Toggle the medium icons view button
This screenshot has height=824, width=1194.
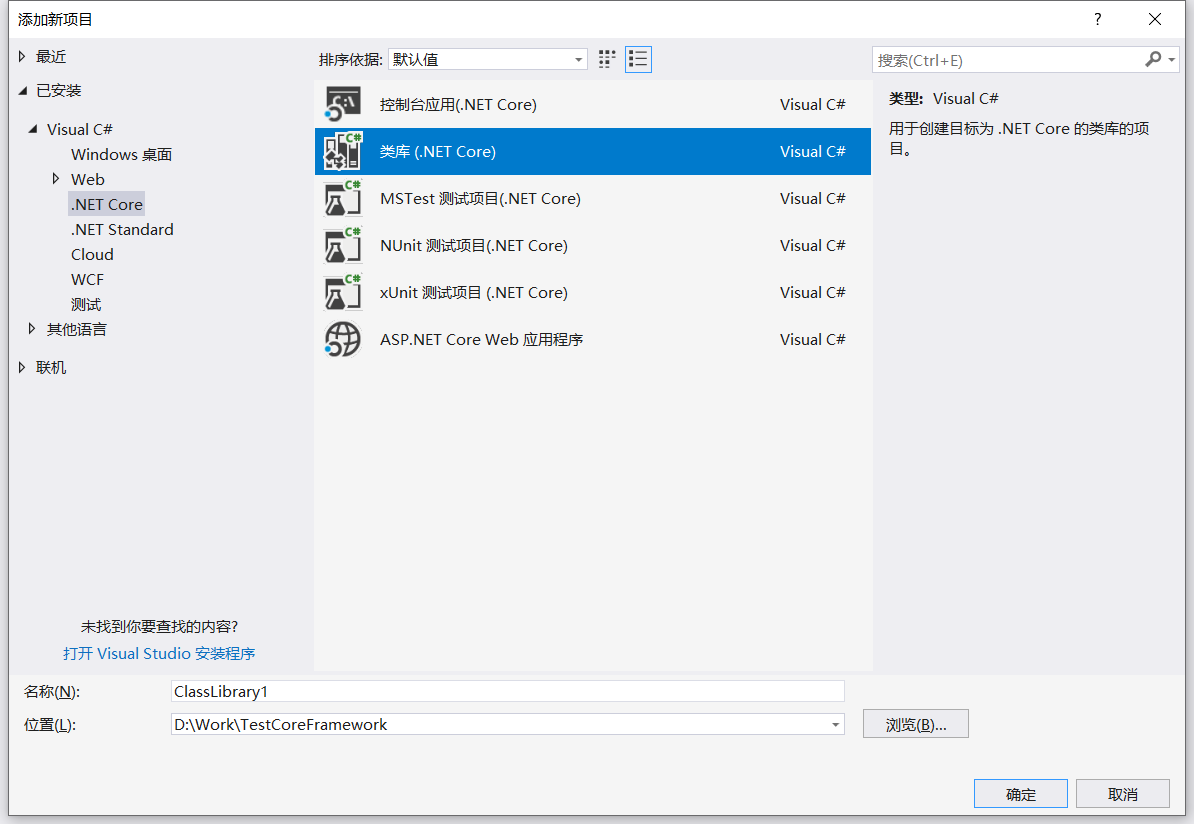coord(606,59)
